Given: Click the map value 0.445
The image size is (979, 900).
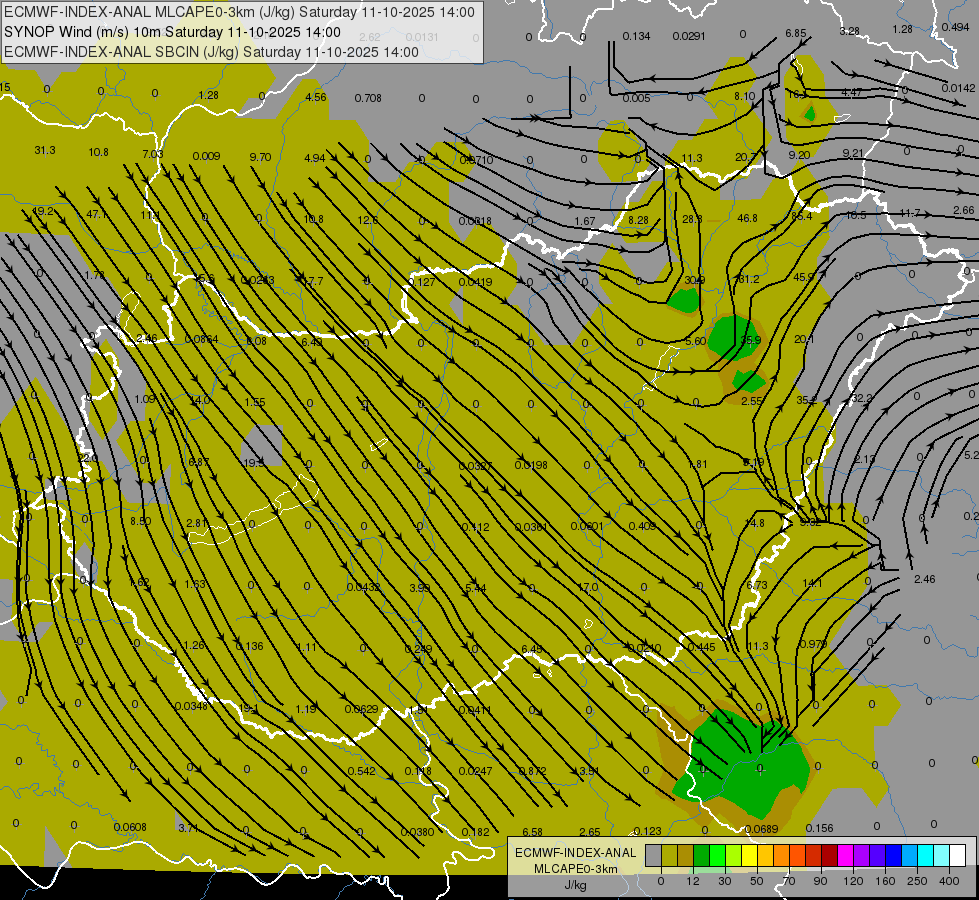Looking at the screenshot, I should tap(701, 647).
